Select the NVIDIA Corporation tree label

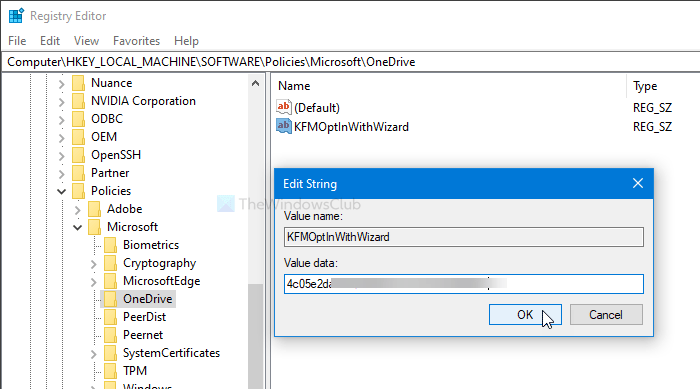click(143, 101)
